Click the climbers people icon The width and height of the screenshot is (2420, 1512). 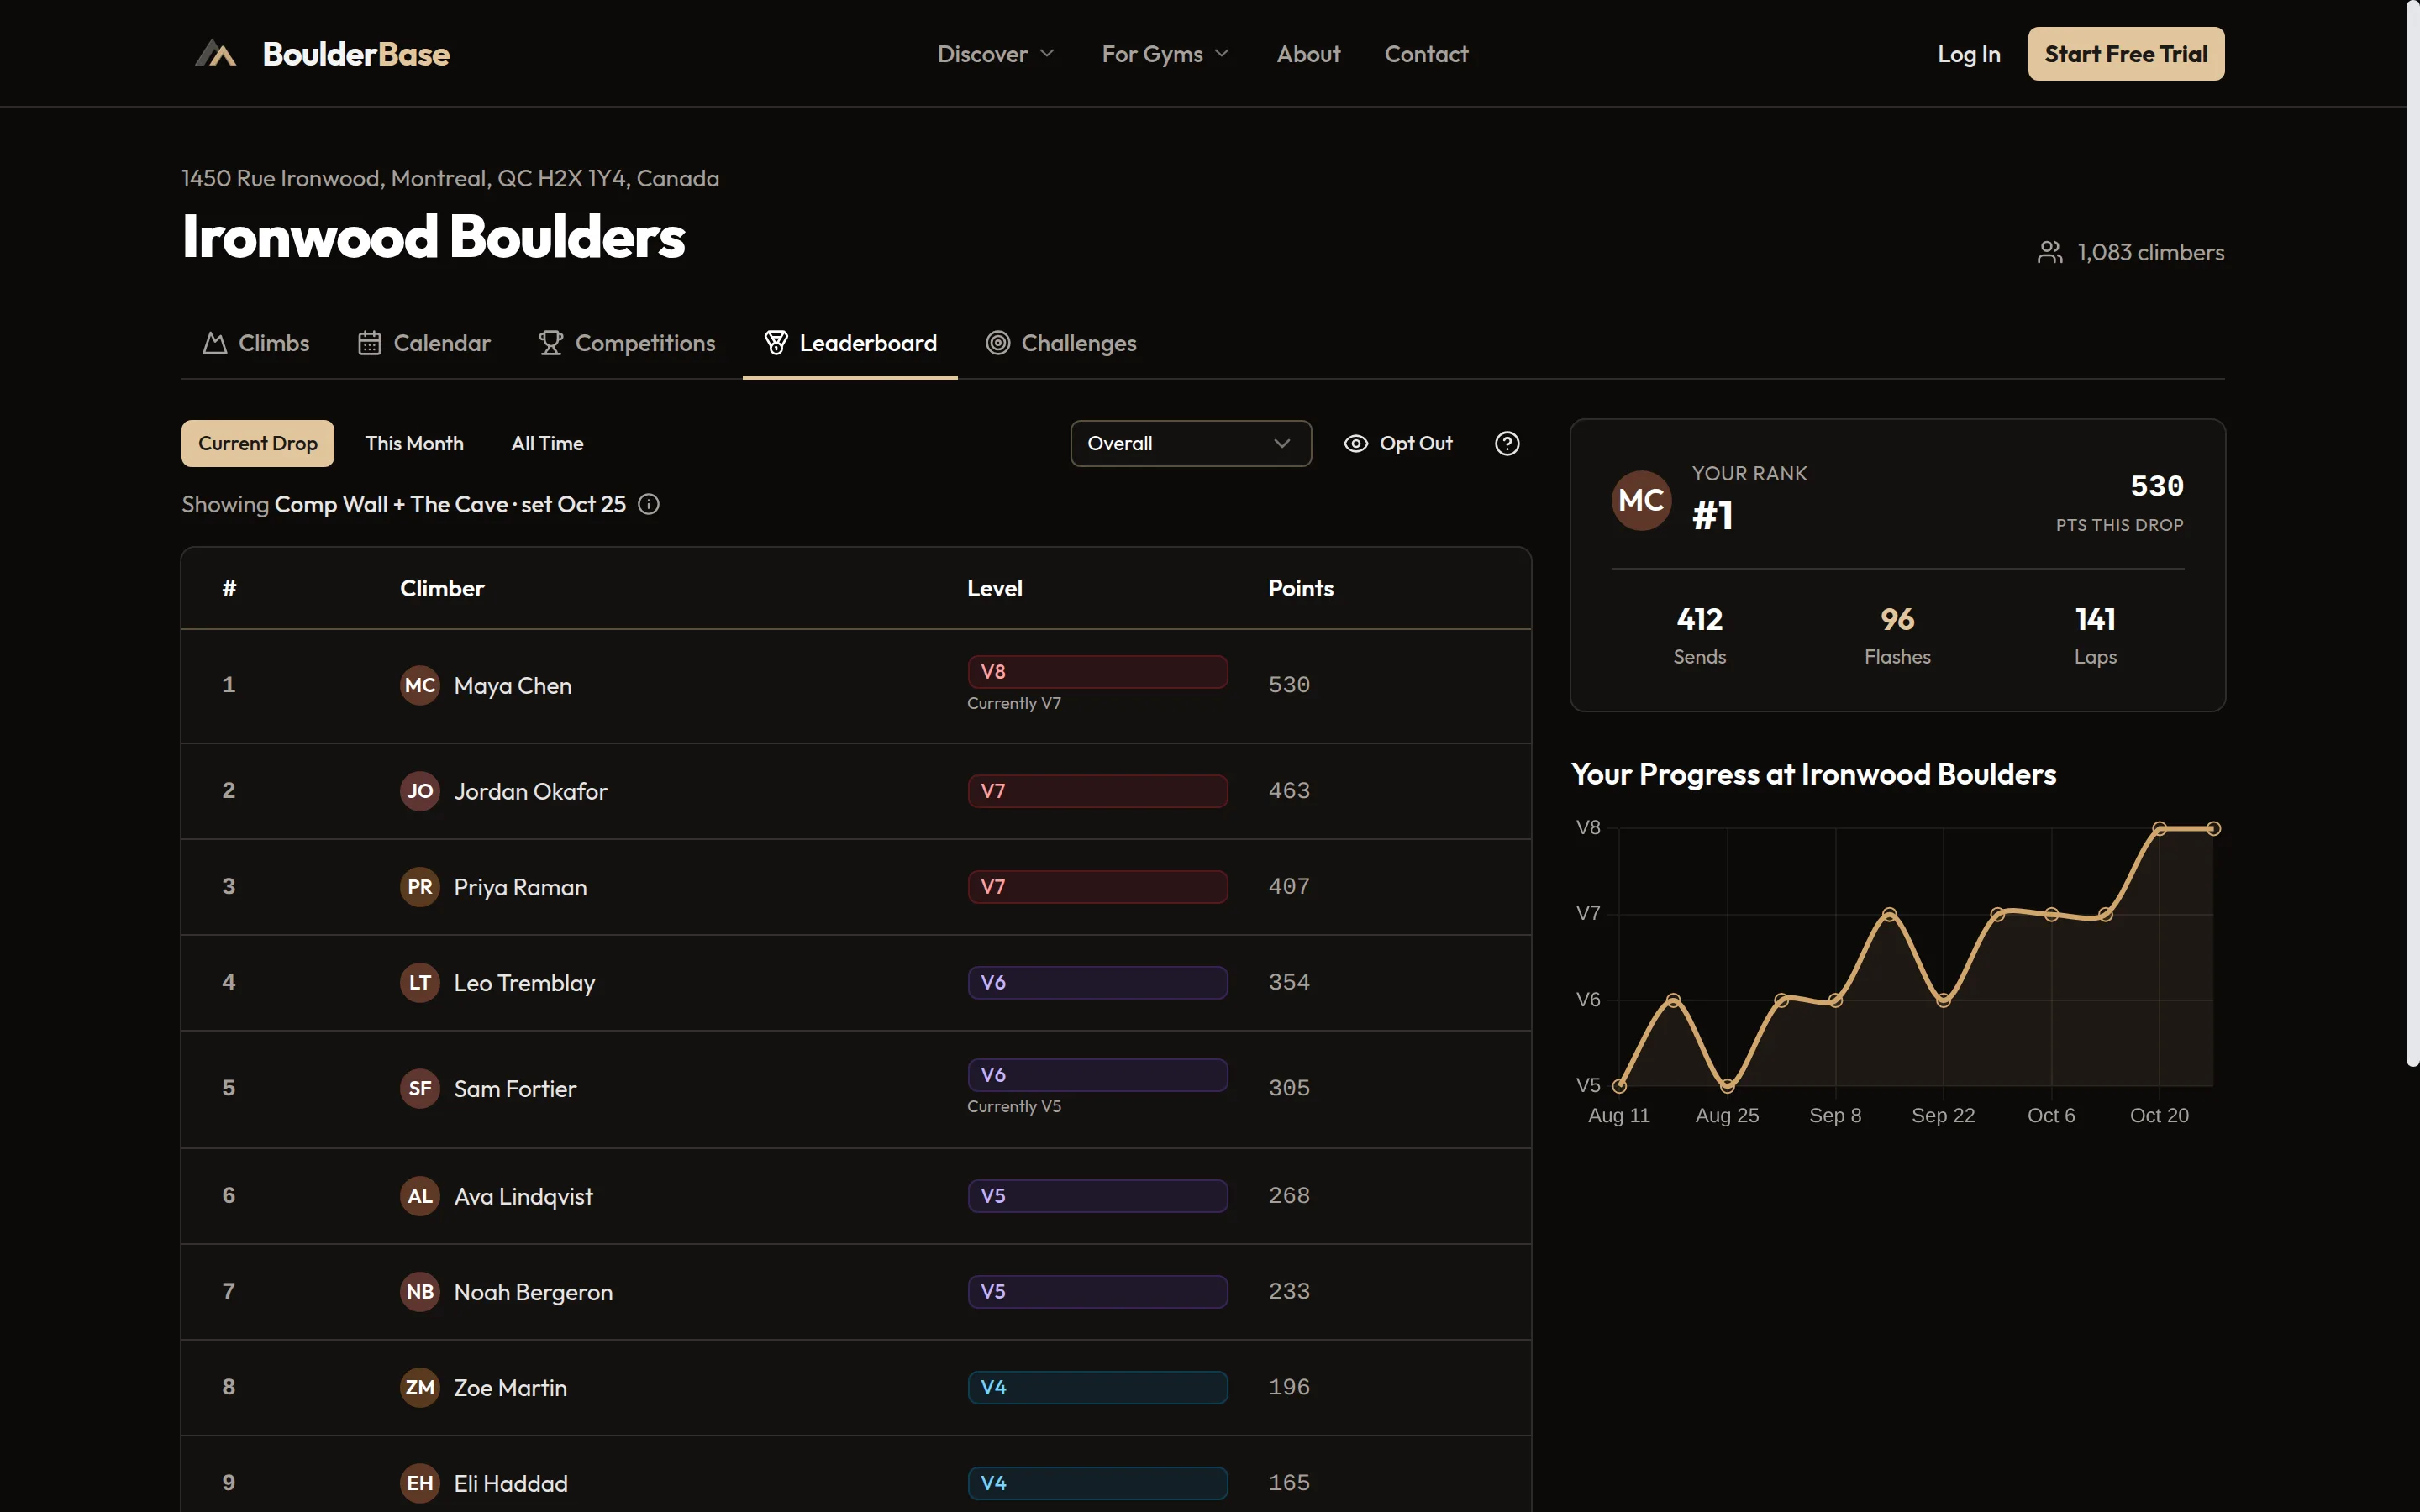tap(2050, 252)
